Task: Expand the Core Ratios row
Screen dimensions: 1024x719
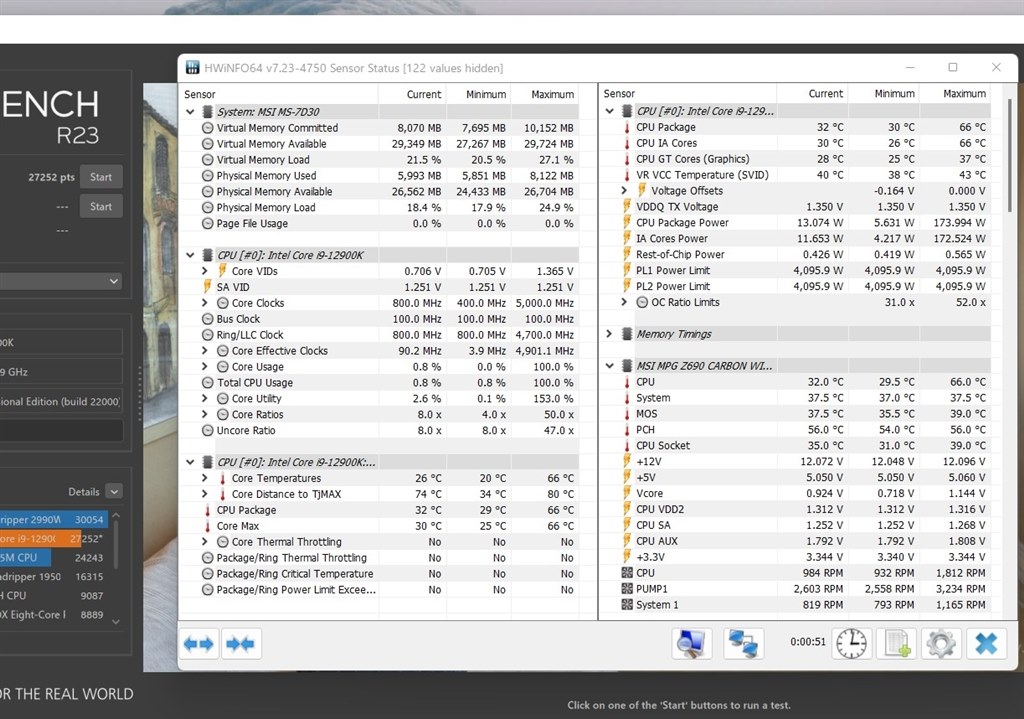Action: (204, 414)
